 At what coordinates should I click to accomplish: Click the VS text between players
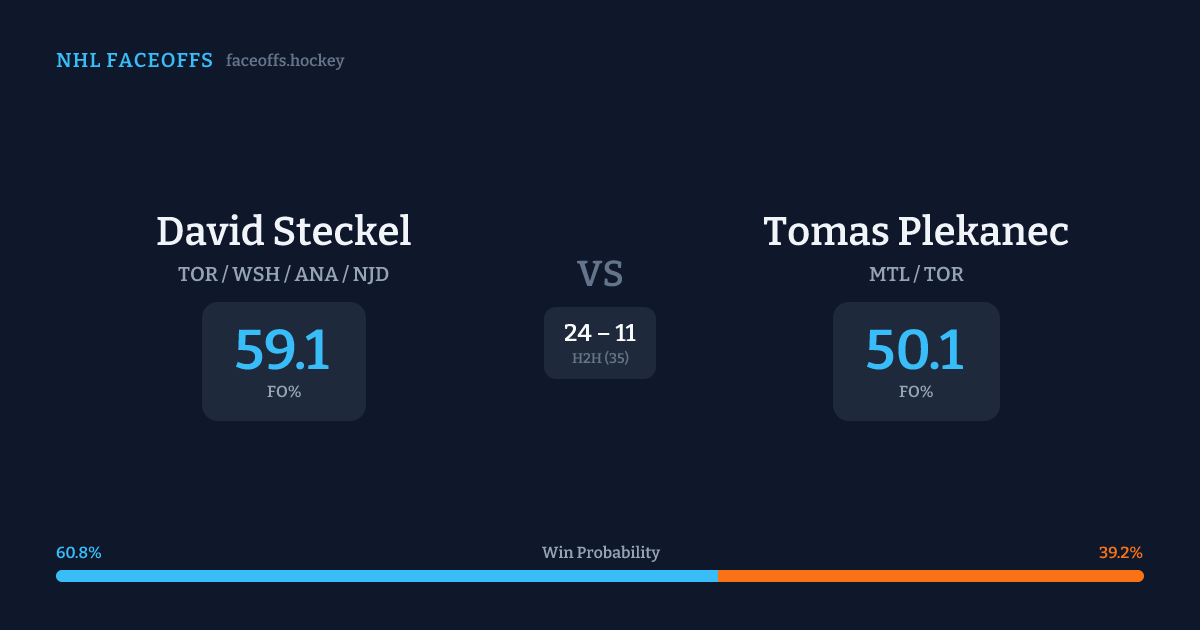coord(600,274)
